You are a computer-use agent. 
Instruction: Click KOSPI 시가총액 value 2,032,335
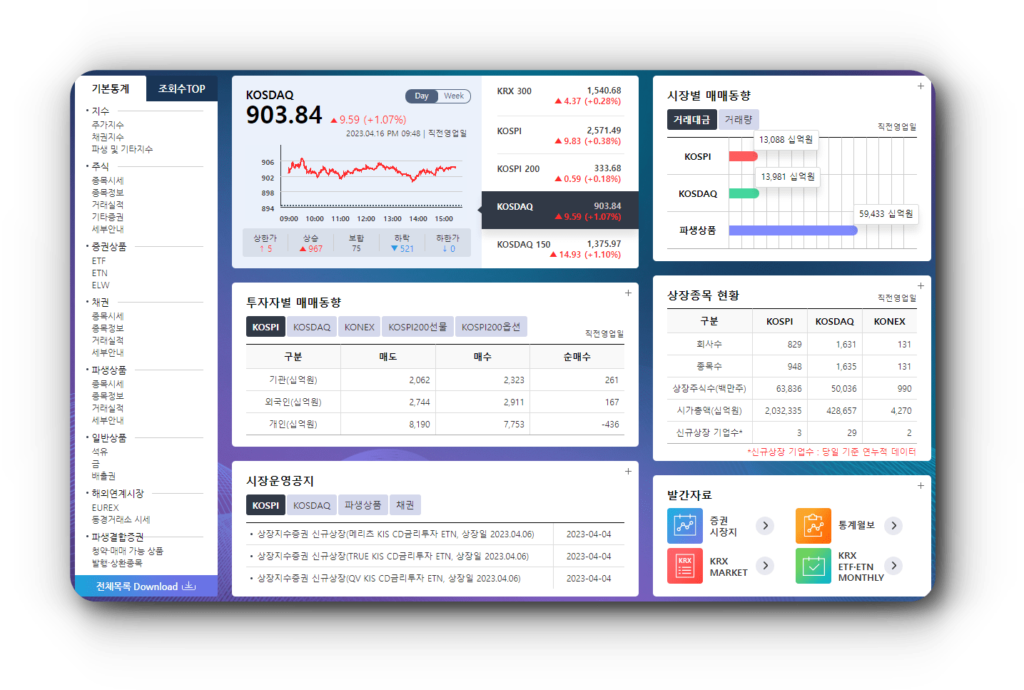pyautogui.click(x=782, y=411)
